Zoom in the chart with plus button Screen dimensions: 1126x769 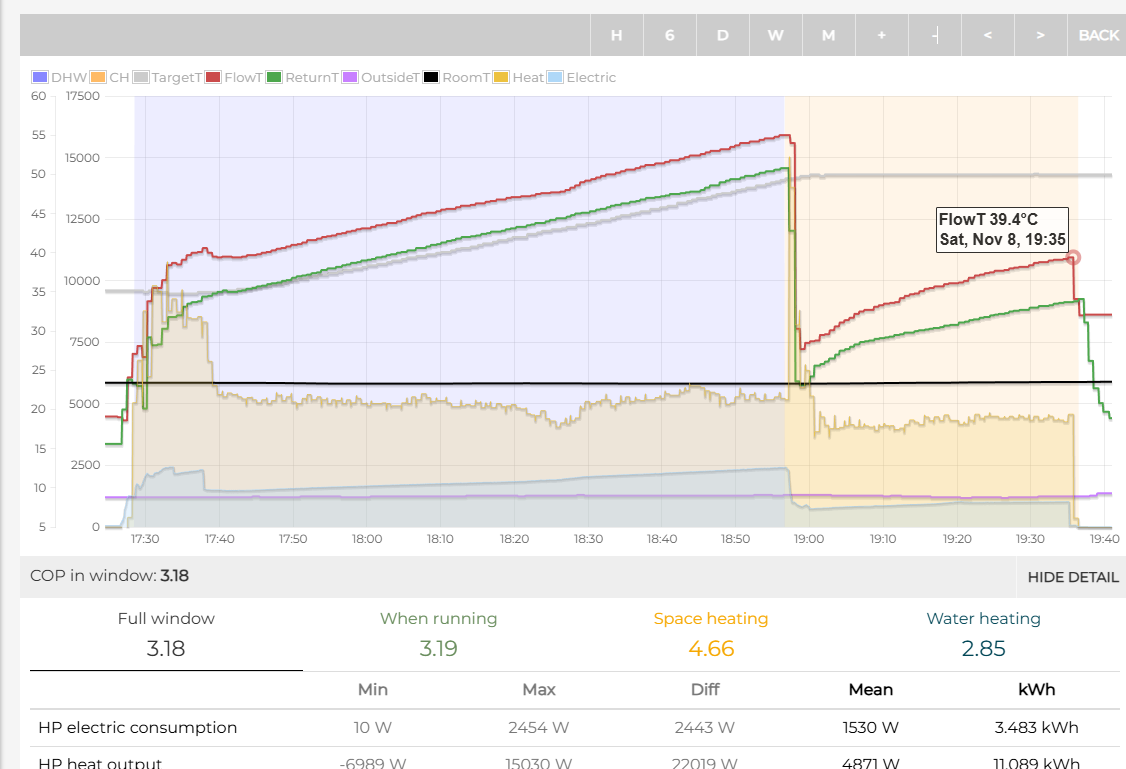point(881,35)
